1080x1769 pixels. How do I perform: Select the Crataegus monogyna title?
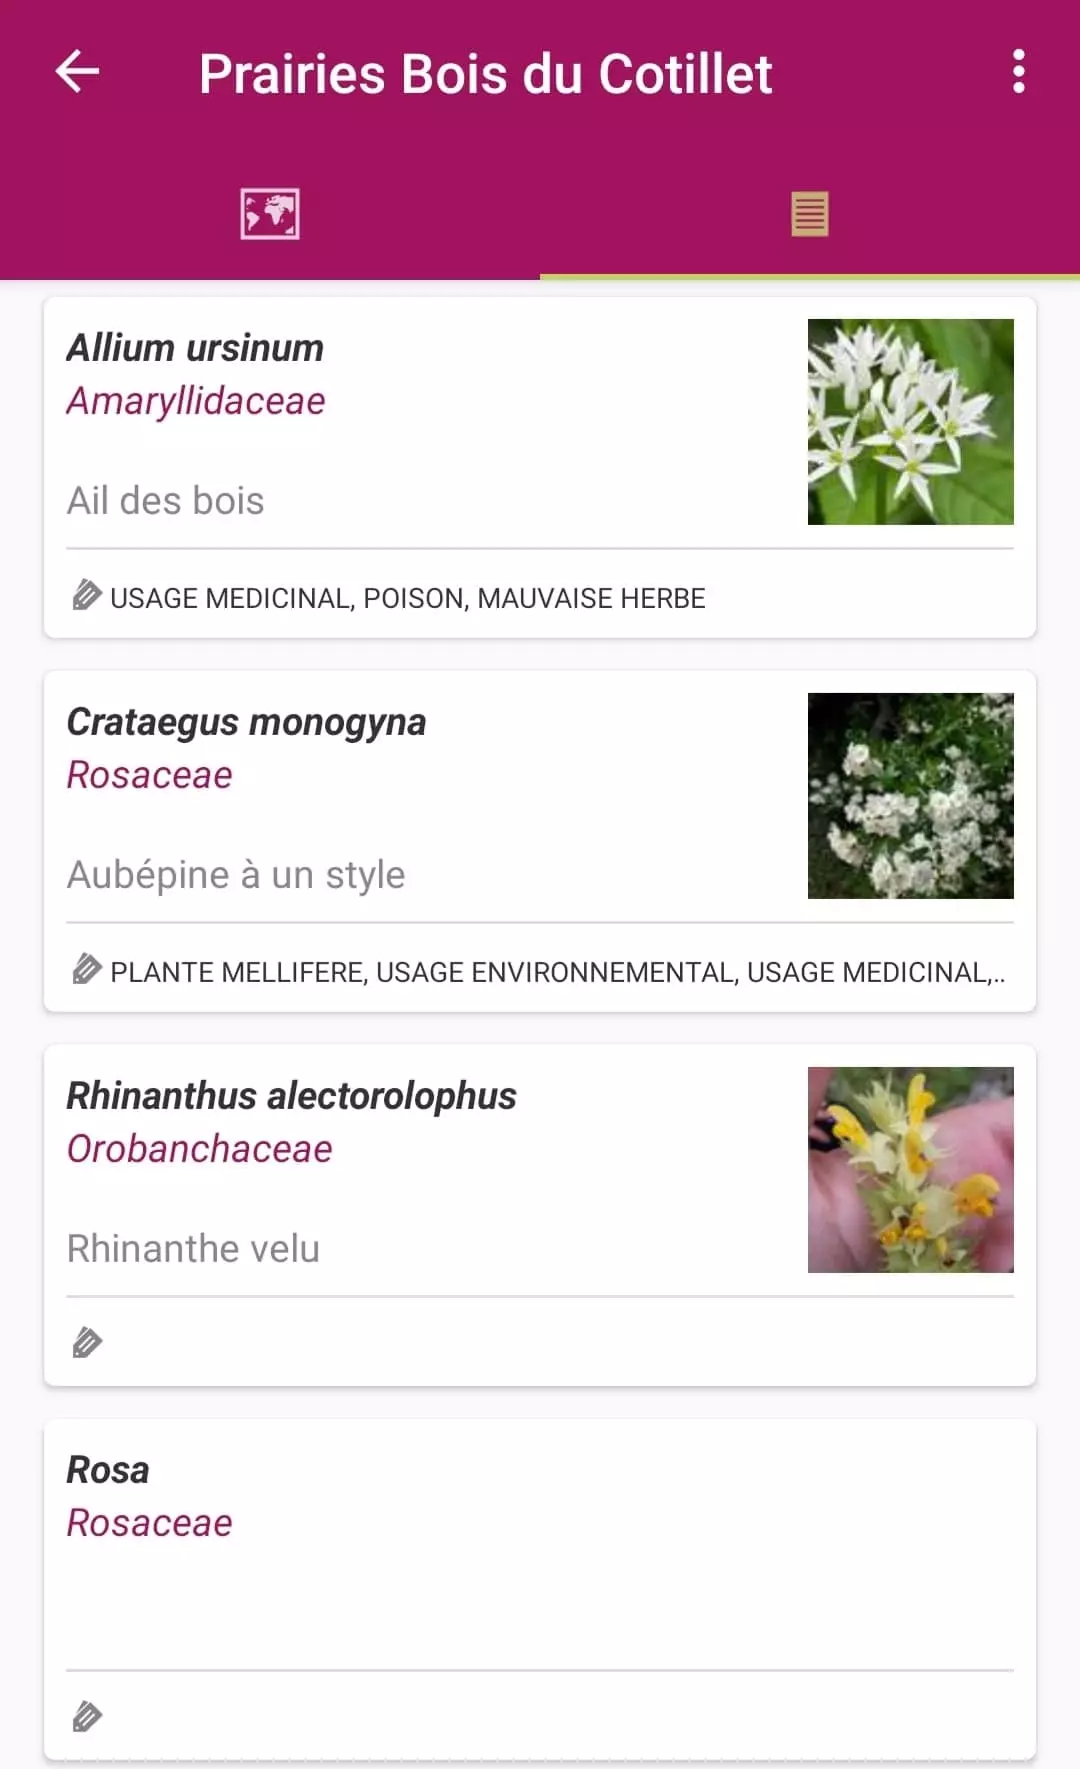point(246,722)
